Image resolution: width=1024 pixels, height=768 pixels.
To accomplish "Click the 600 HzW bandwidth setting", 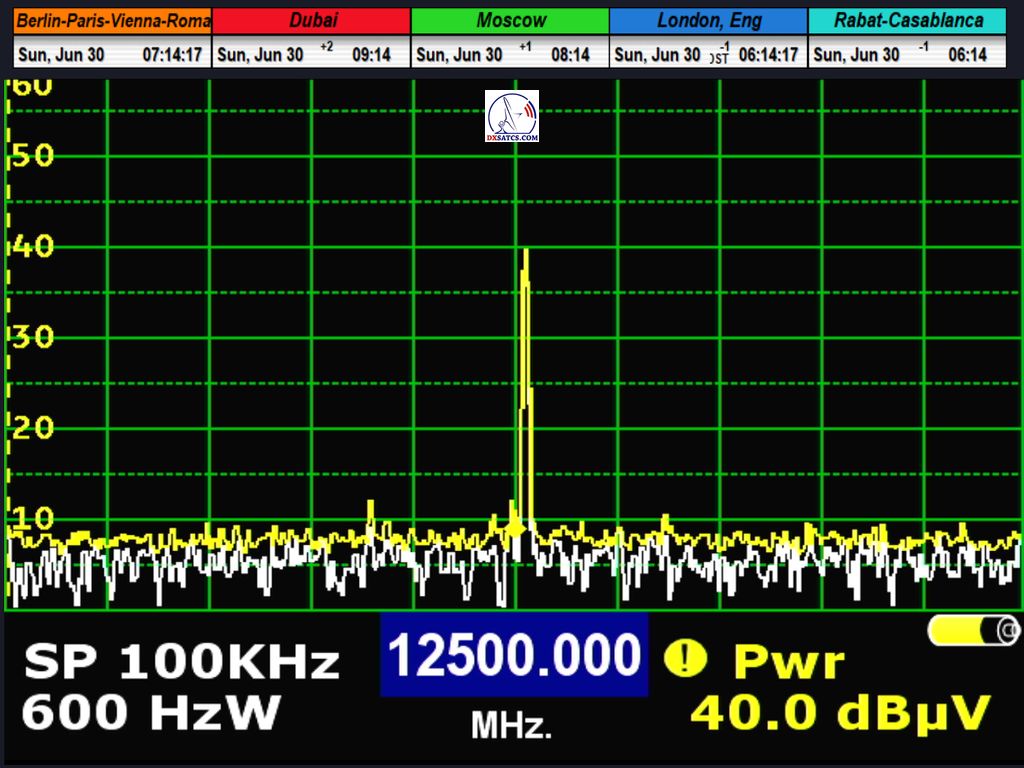I will [152, 713].
